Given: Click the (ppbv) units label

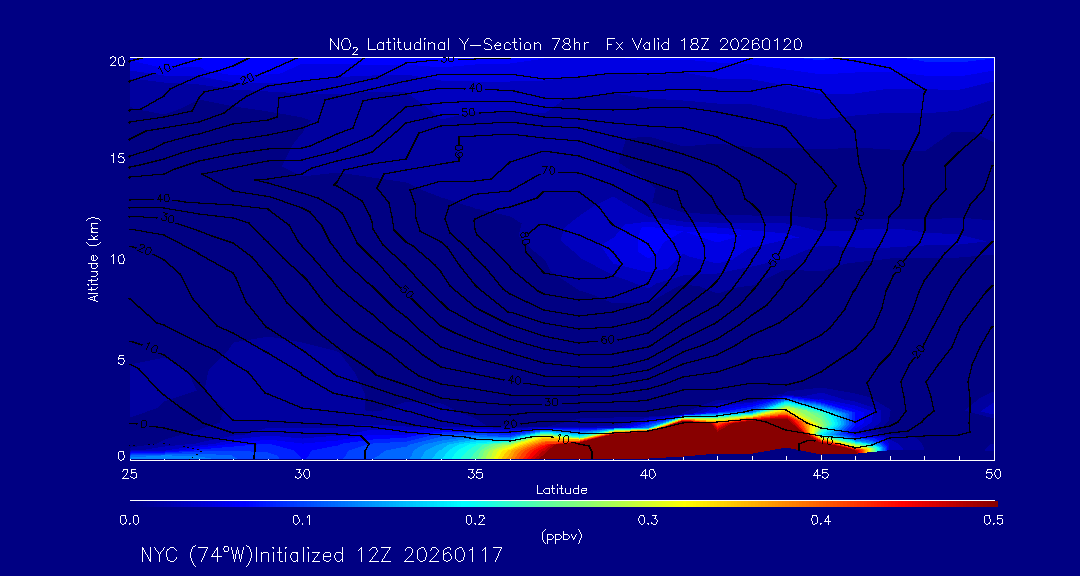Looking at the screenshot, I should click(562, 536).
